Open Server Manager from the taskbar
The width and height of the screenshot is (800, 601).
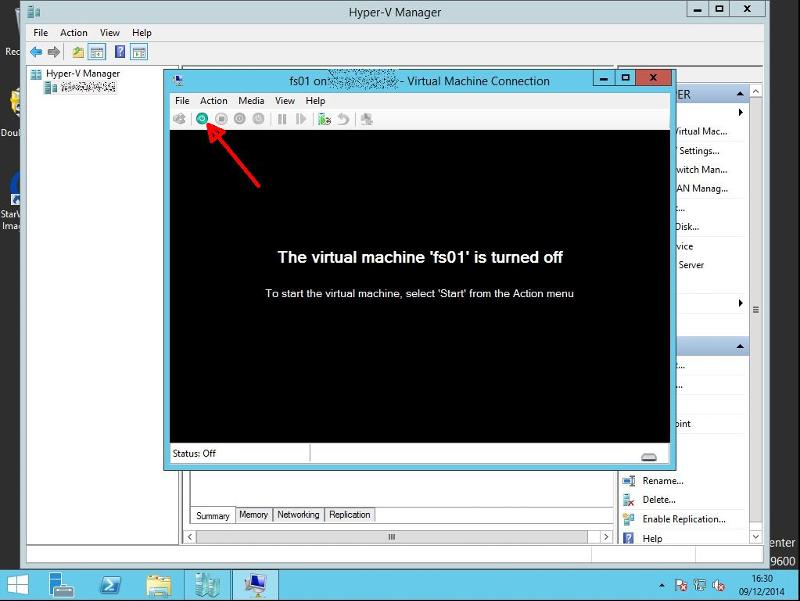click(61, 585)
